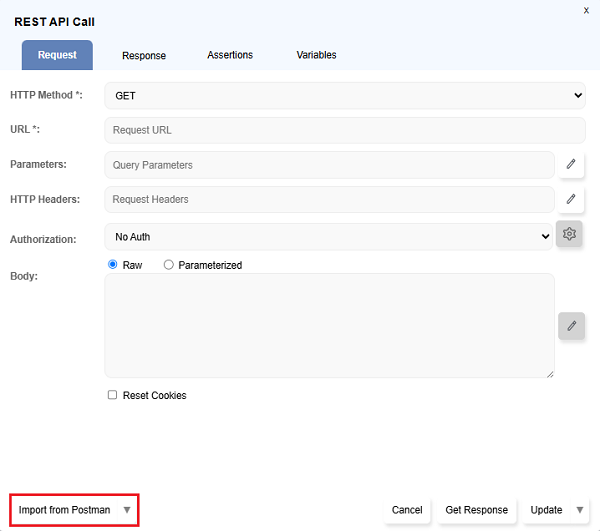Go to the Variables tab
This screenshot has height=531, width=600.
pos(316,55)
